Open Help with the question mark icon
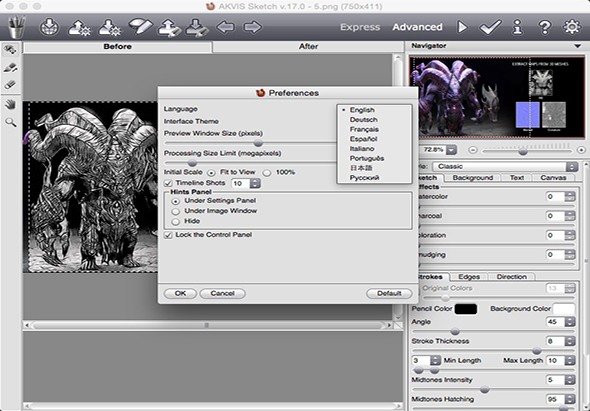 [544, 27]
